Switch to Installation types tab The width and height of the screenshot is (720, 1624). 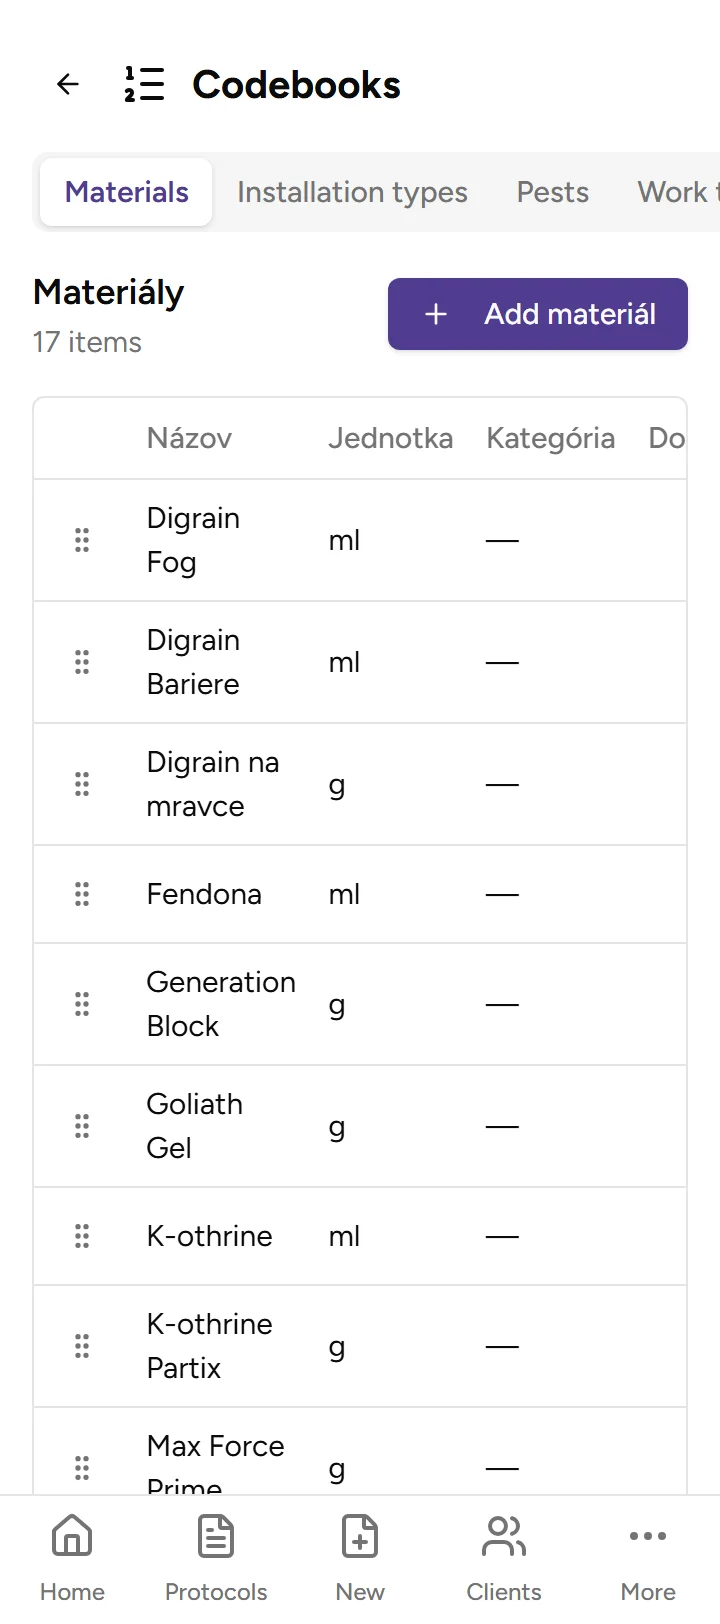[352, 192]
